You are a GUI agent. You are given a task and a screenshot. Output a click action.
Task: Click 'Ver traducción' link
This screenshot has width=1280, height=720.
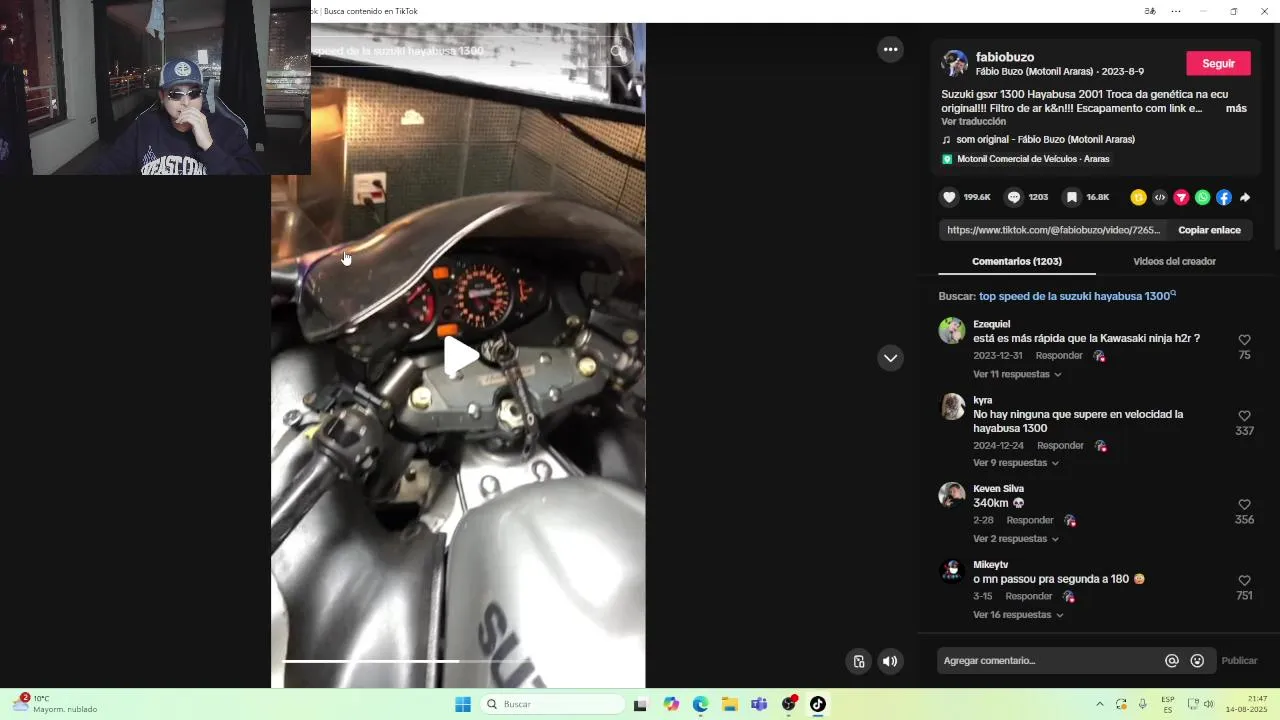pyautogui.click(x=973, y=121)
